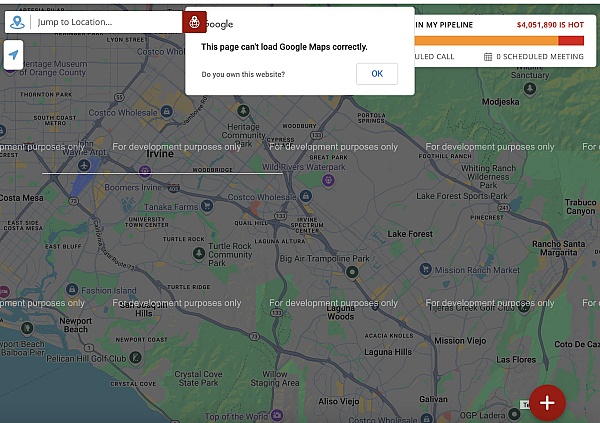Click the Crystal Cove State Park label
This screenshot has height=423, width=600.
[198, 378]
